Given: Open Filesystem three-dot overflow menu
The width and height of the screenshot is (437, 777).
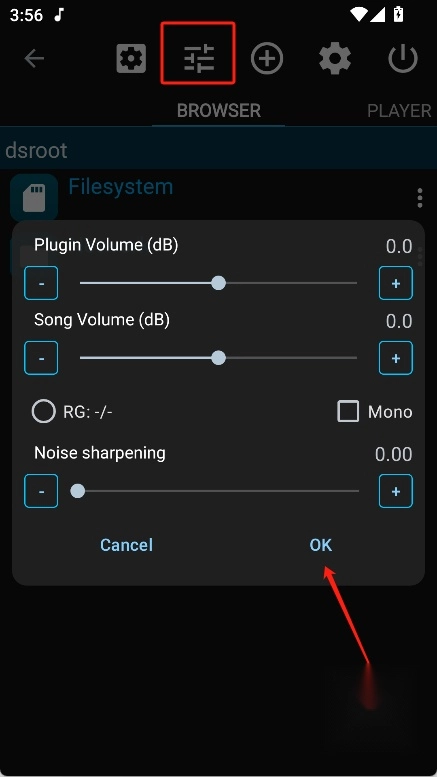Looking at the screenshot, I should pyautogui.click(x=420, y=198).
